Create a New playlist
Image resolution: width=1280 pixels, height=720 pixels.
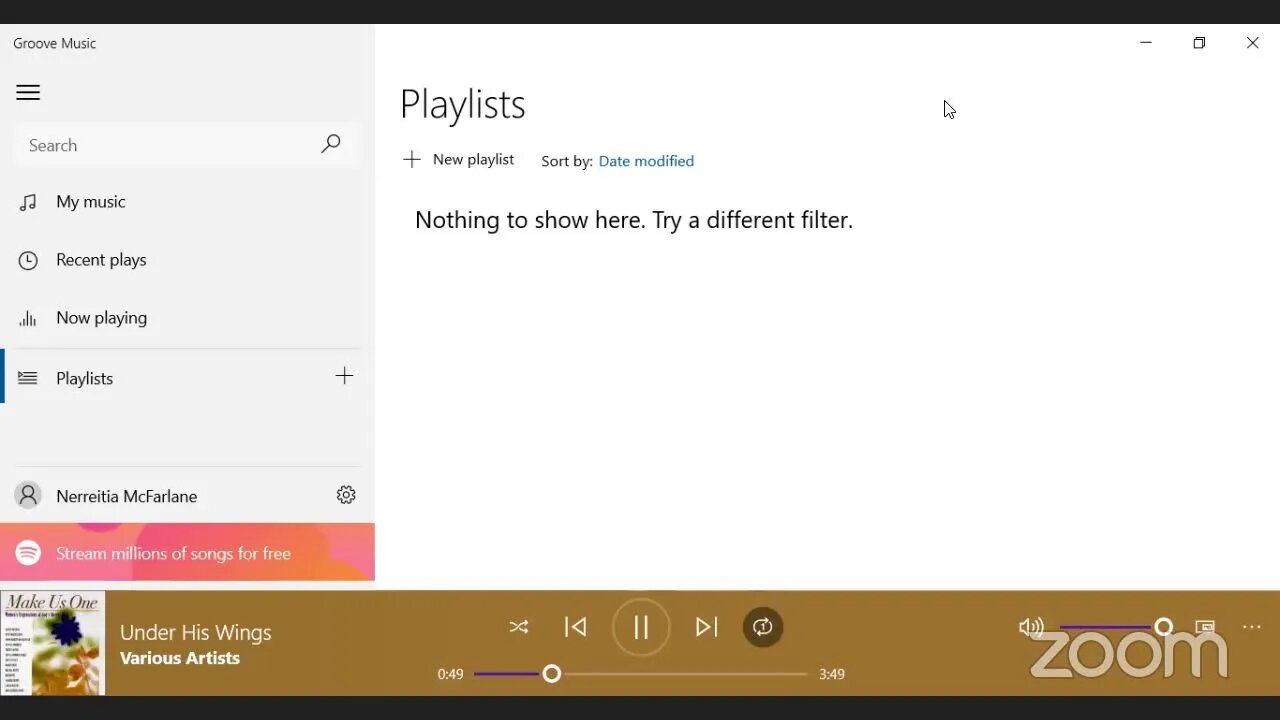tap(458, 160)
